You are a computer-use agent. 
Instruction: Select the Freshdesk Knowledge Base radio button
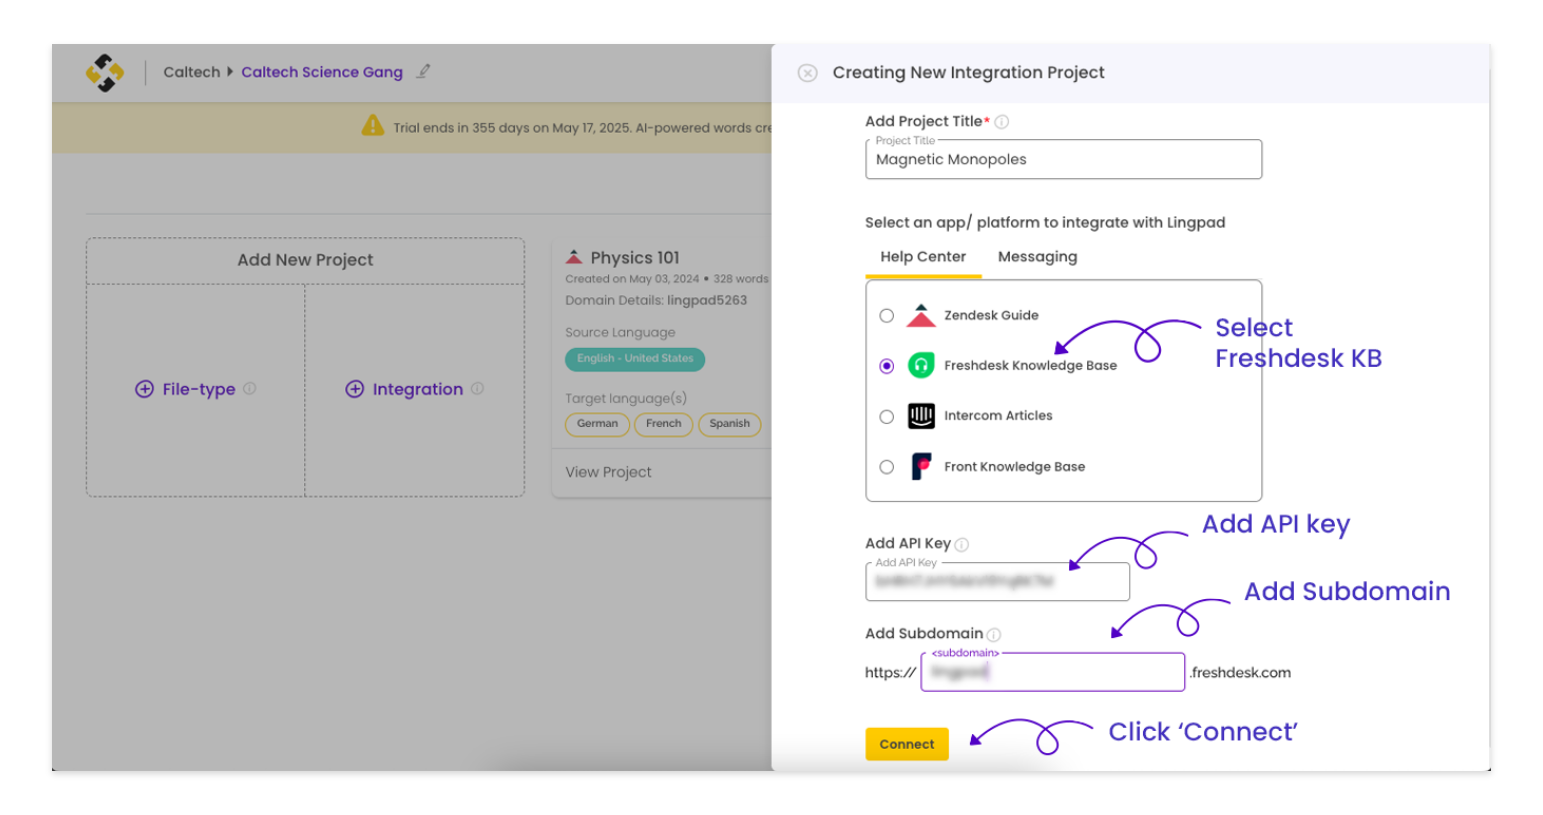[886, 366]
